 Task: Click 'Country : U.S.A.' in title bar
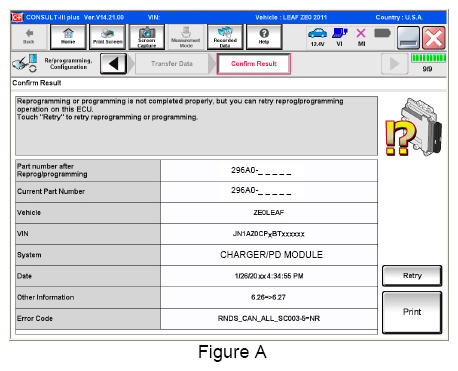pyautogui.click(x=399, y=17)
